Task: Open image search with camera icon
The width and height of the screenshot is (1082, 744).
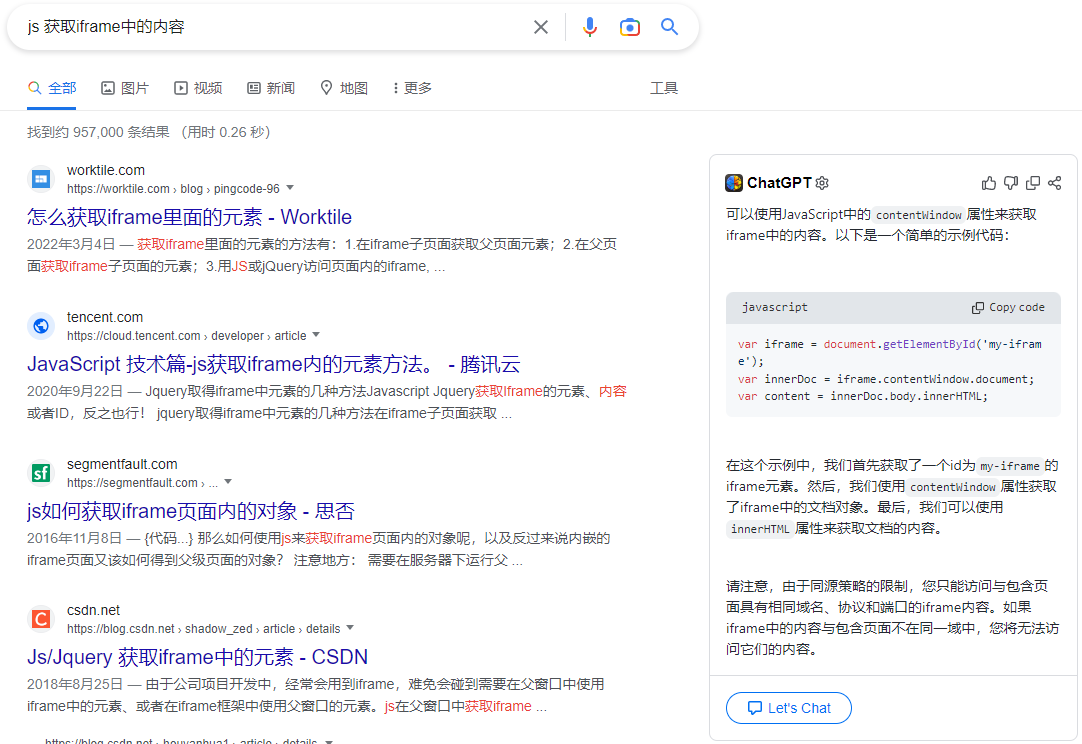Action: tap(629, 27)
